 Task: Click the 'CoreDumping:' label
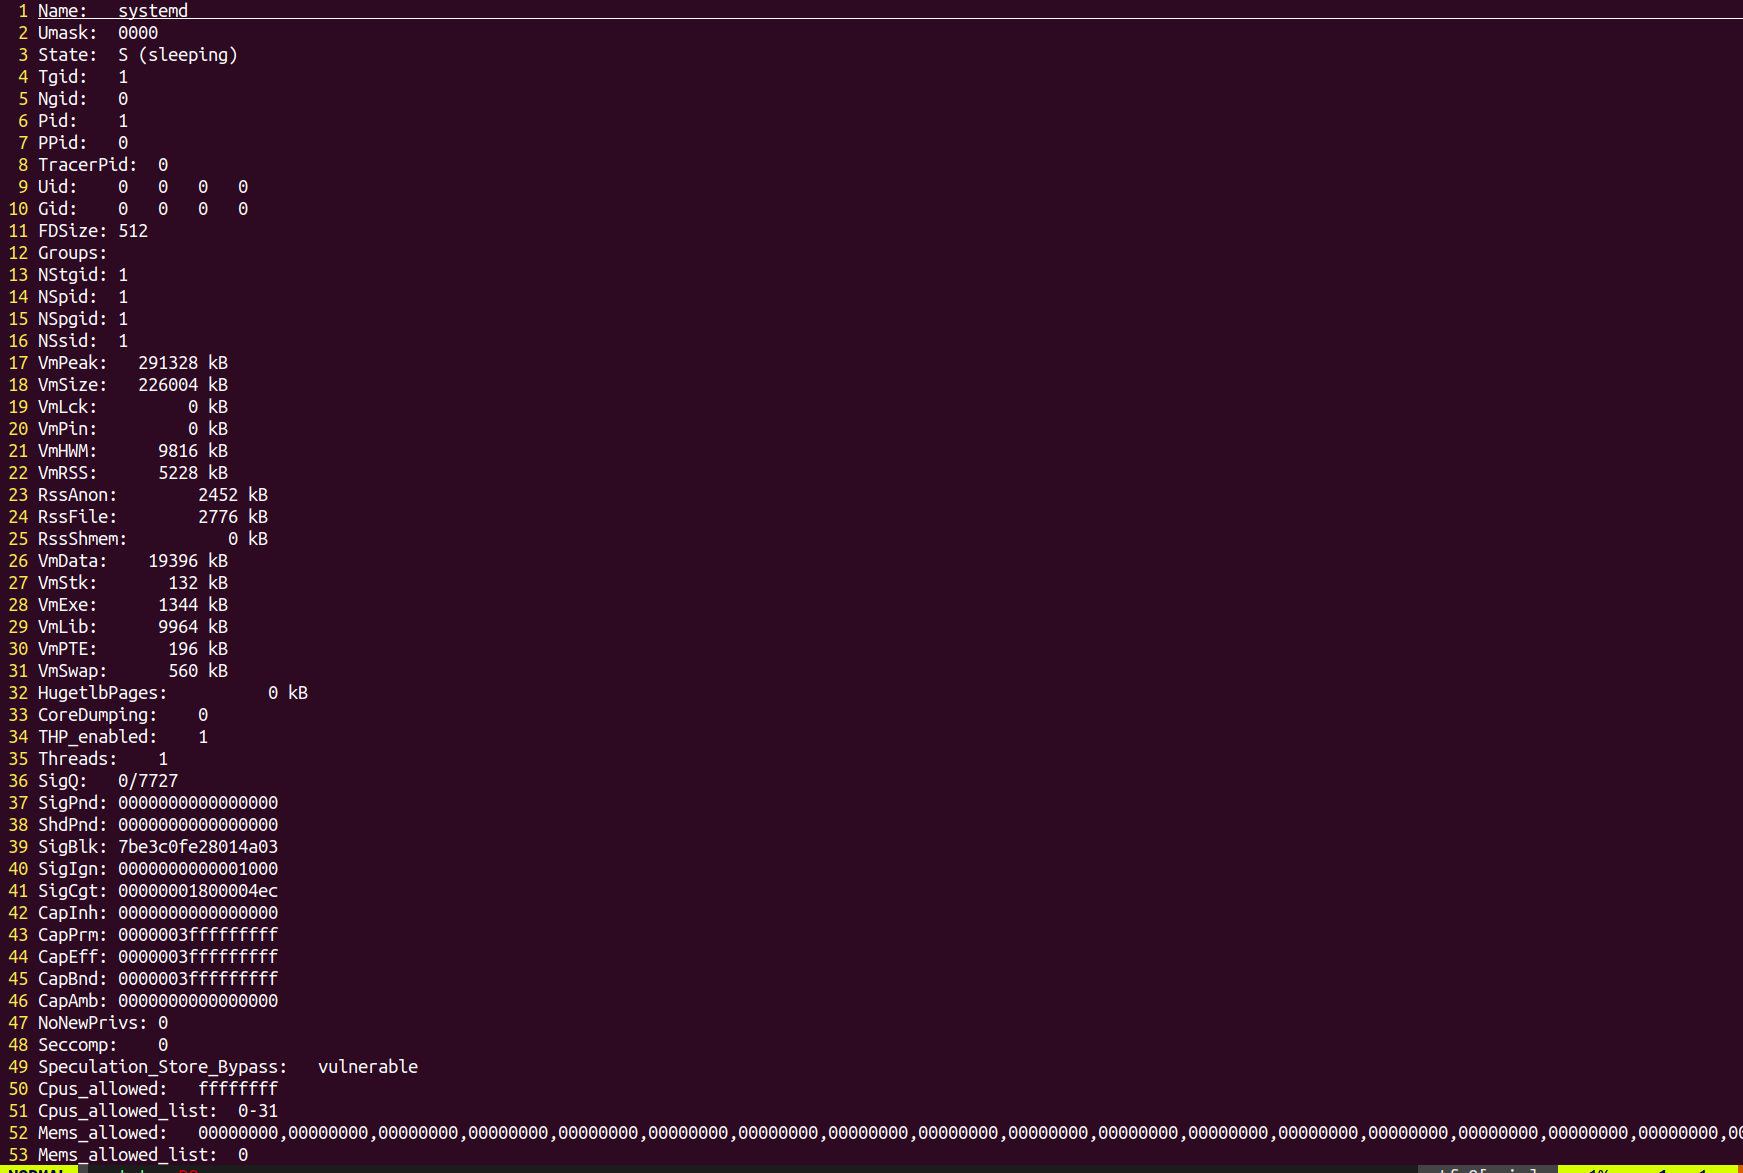coord(98,715)
